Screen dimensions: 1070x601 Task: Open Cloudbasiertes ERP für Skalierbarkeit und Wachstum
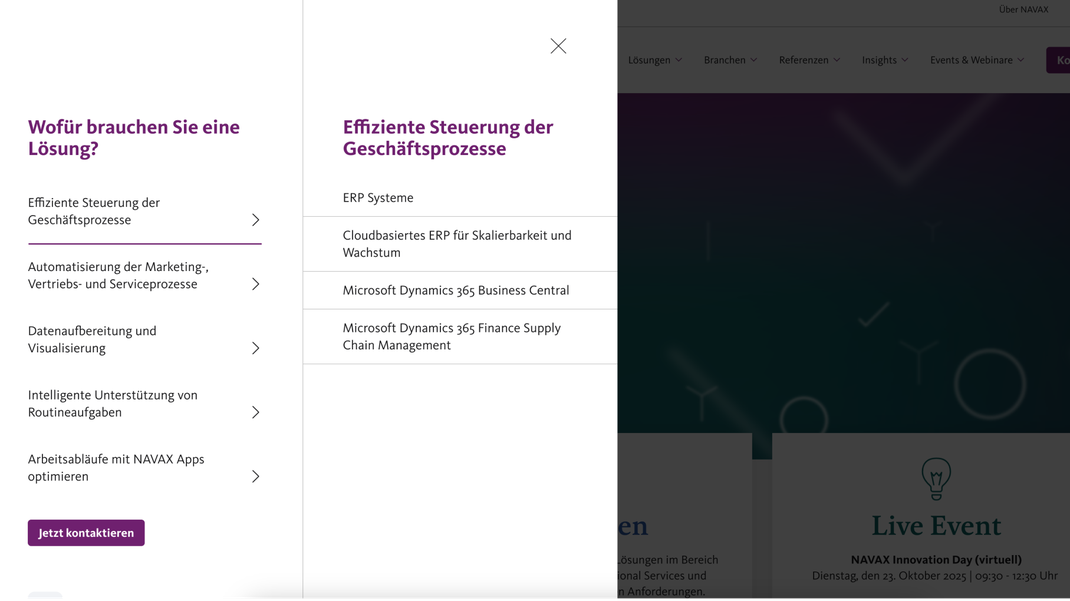coord(457,244)
